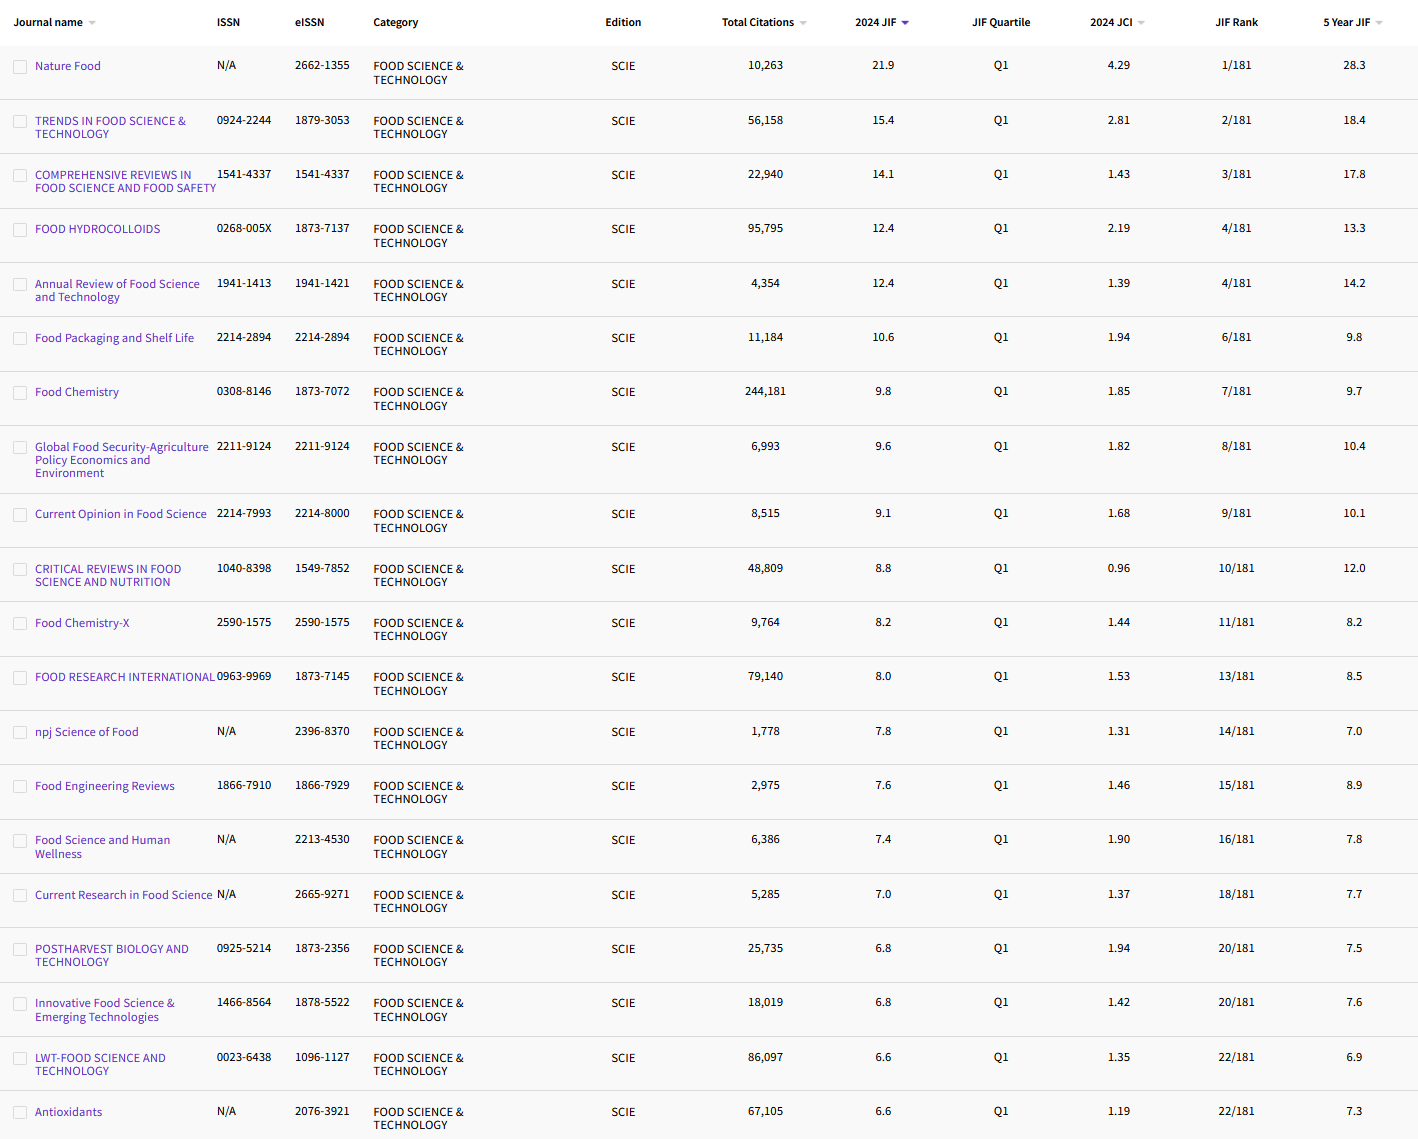The width and height of the screenshot is (1418, 1139).
Task: Tick the Antioxidants row checkbox
Action: (x=20, y=1113)
